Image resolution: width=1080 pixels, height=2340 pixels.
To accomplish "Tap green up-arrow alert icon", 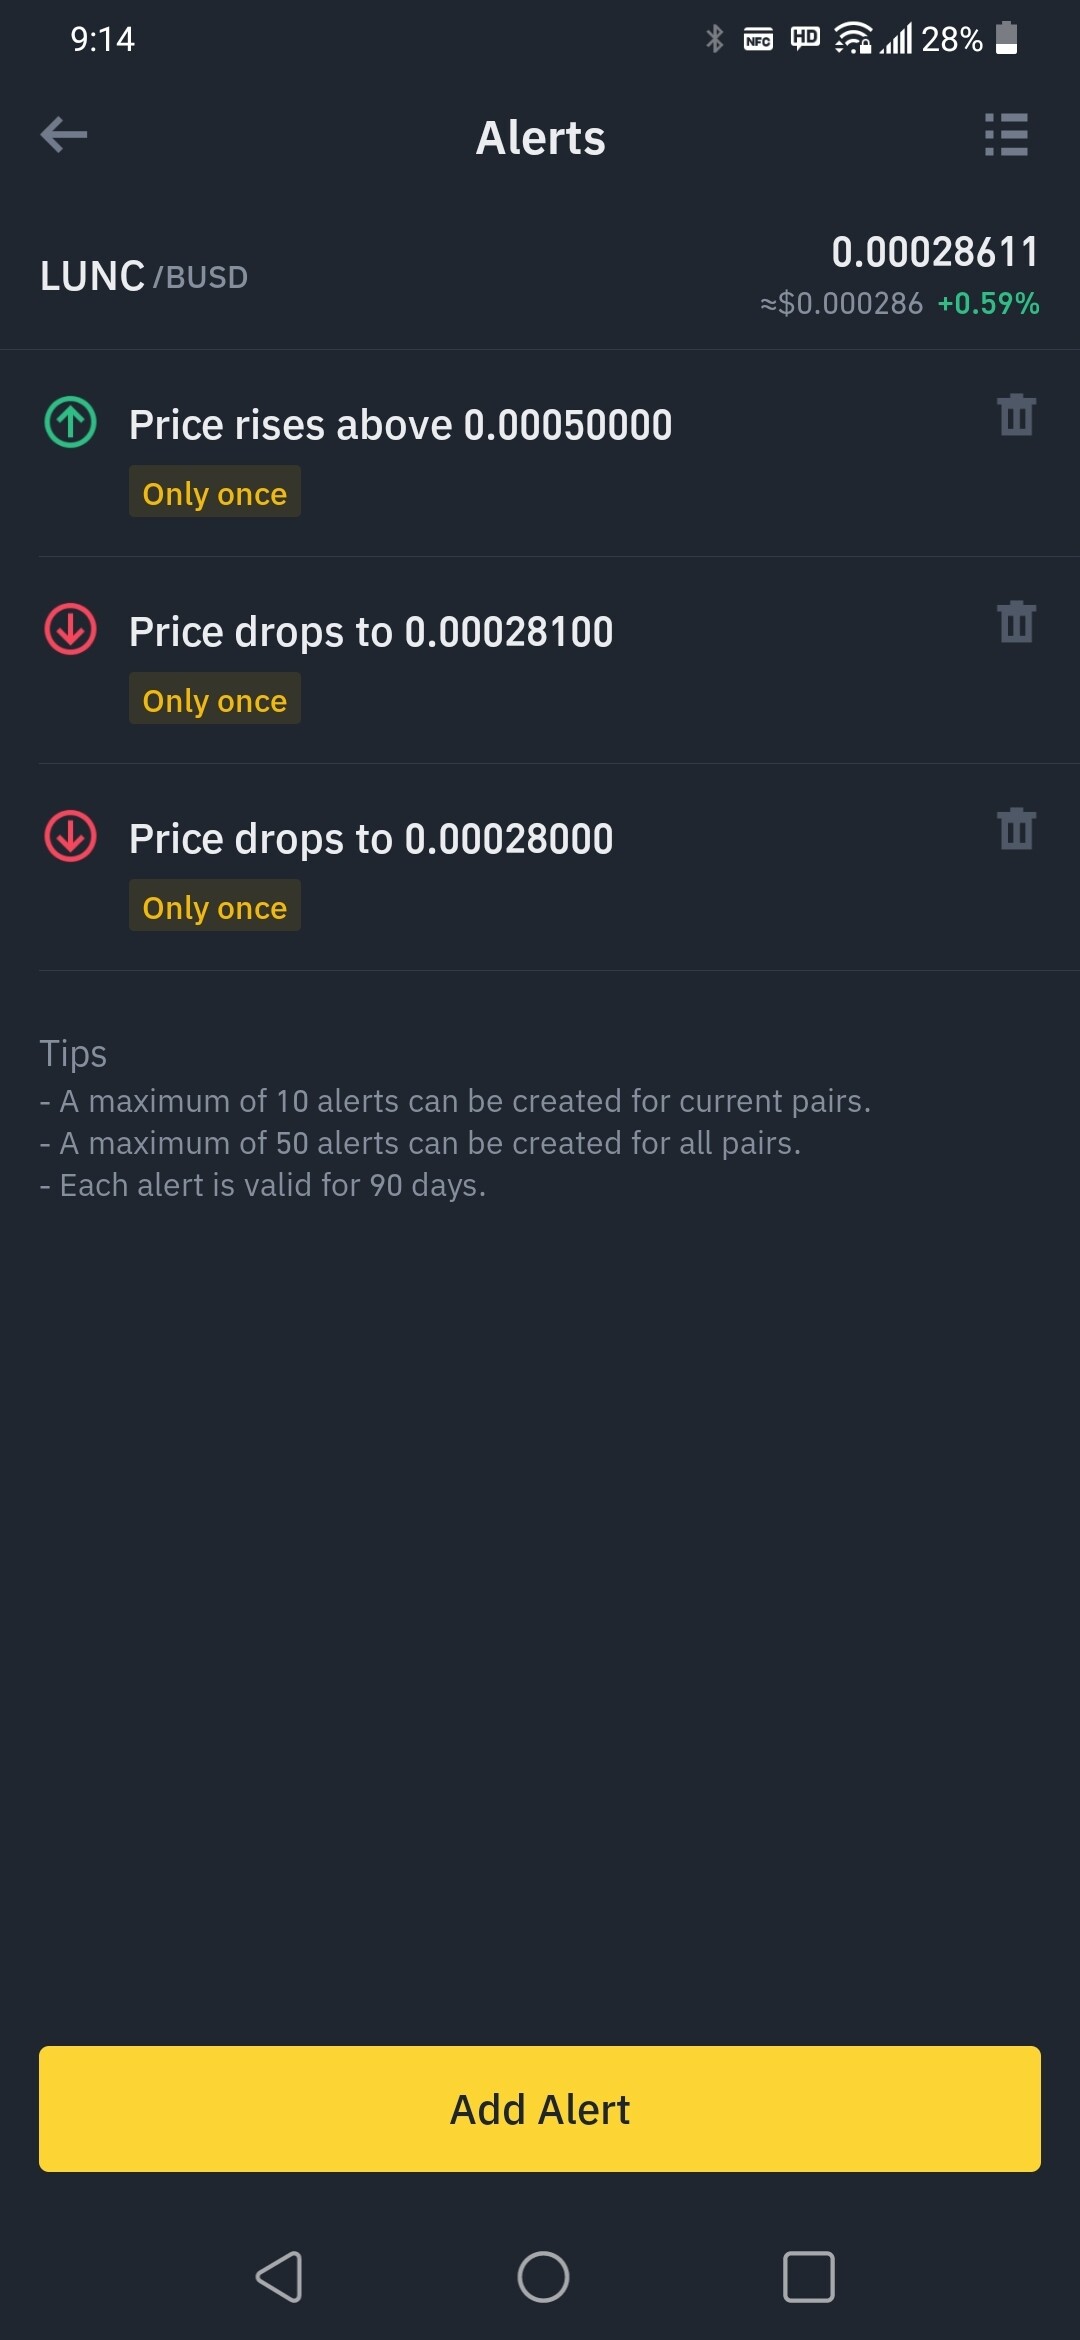I will point(70,422).
